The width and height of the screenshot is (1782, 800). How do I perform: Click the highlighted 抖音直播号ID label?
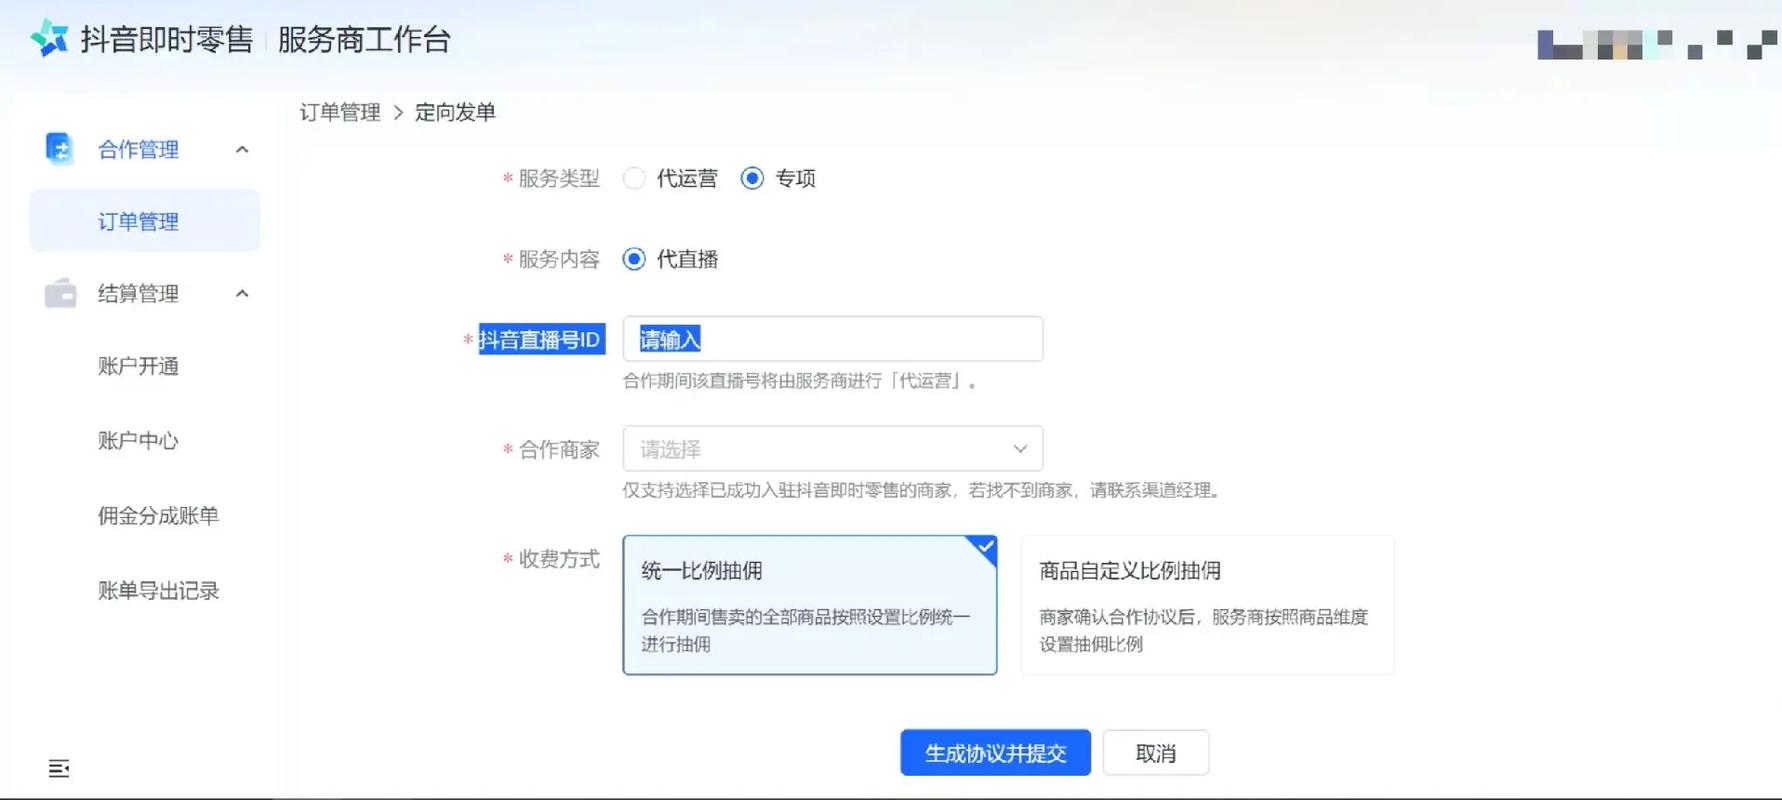pos(541,339)
